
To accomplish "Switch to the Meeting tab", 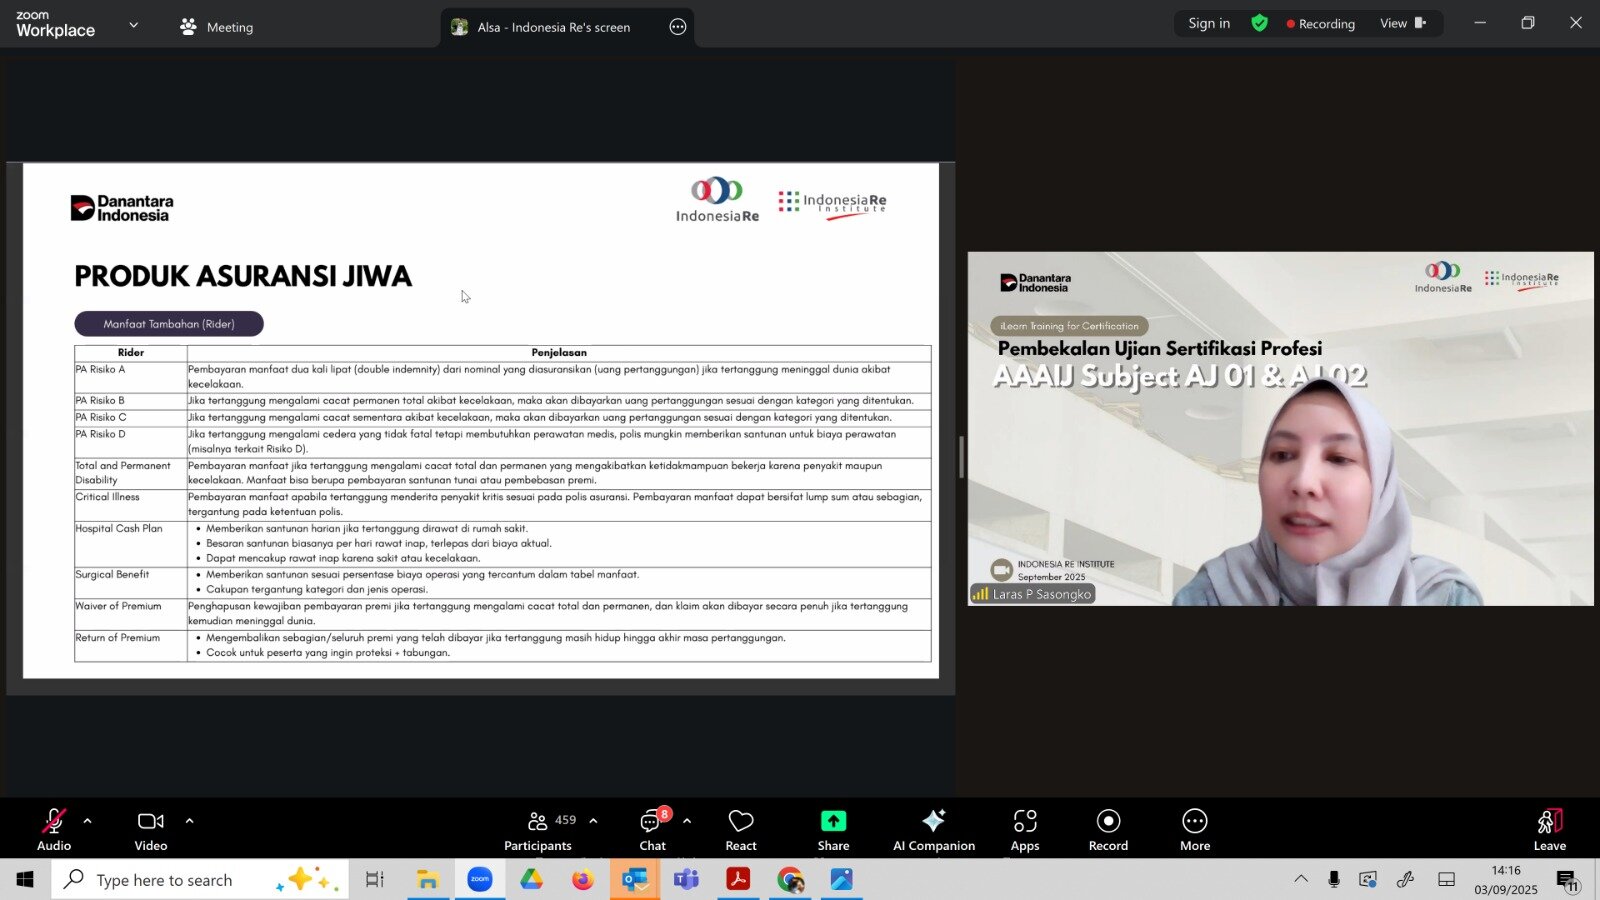I will point(217,27).
